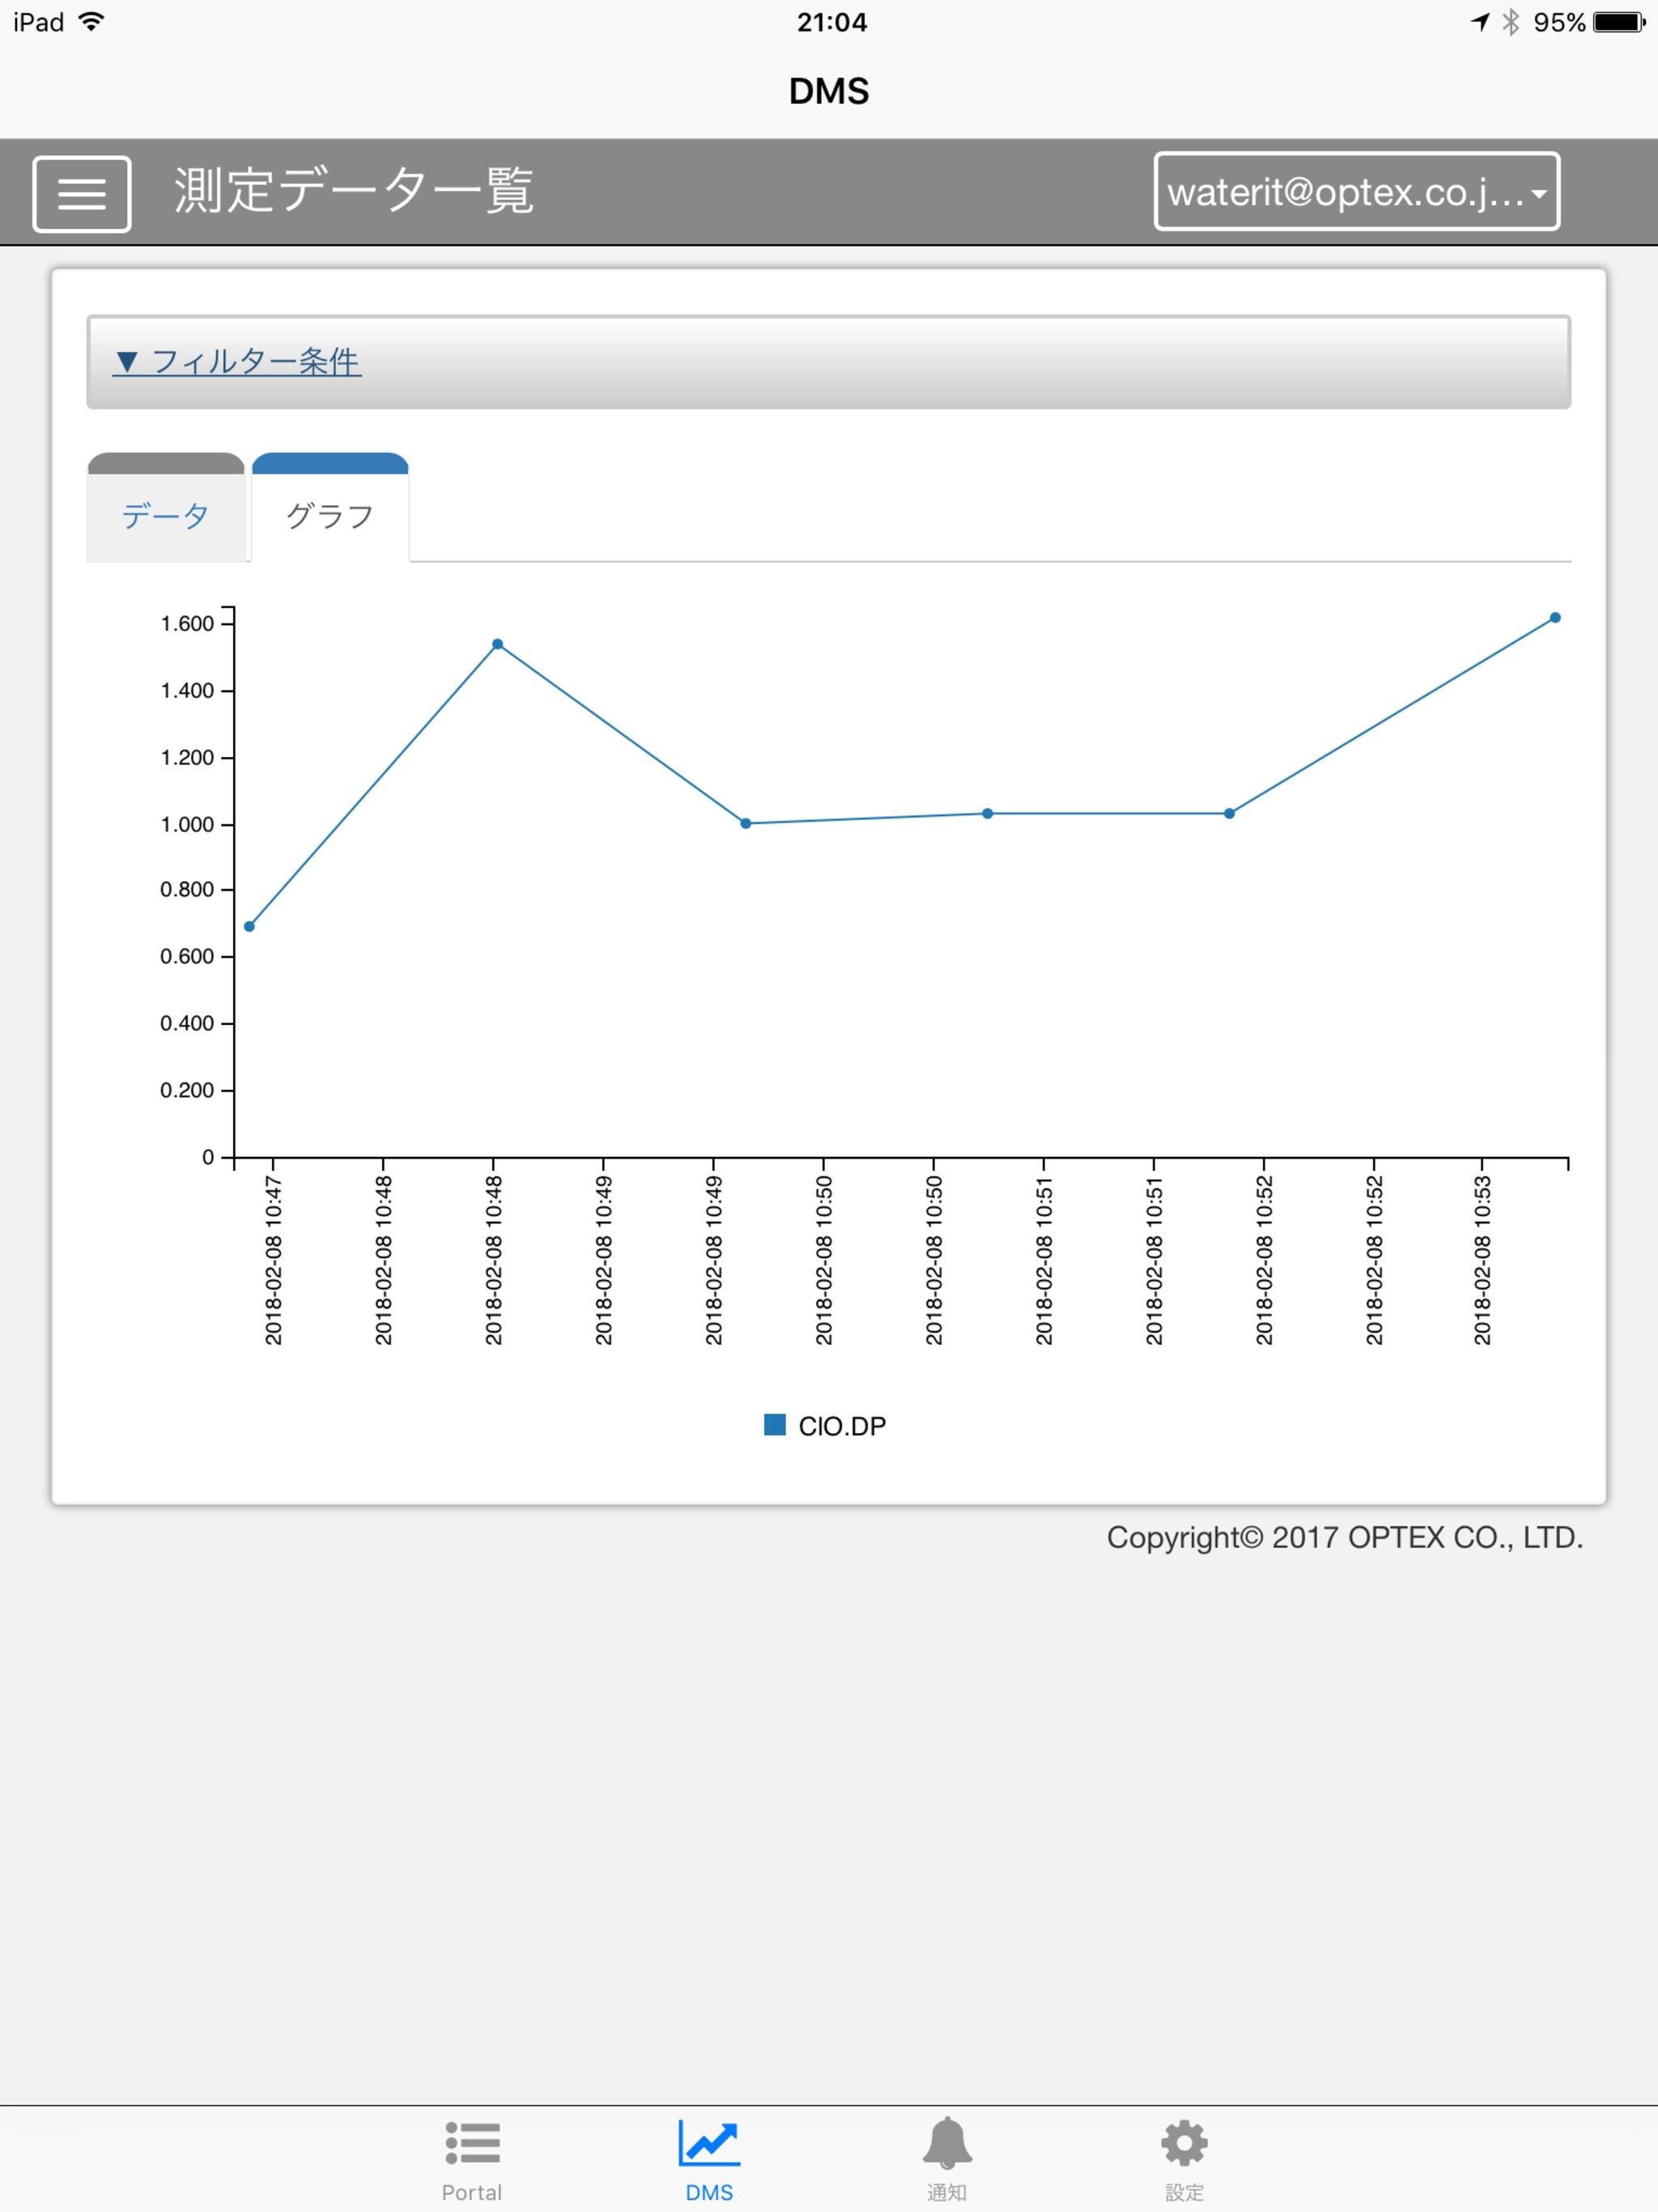Screen dimensions: 1658x2212
Task: Click the data point at 1.000 value
Action: point(745,823)
